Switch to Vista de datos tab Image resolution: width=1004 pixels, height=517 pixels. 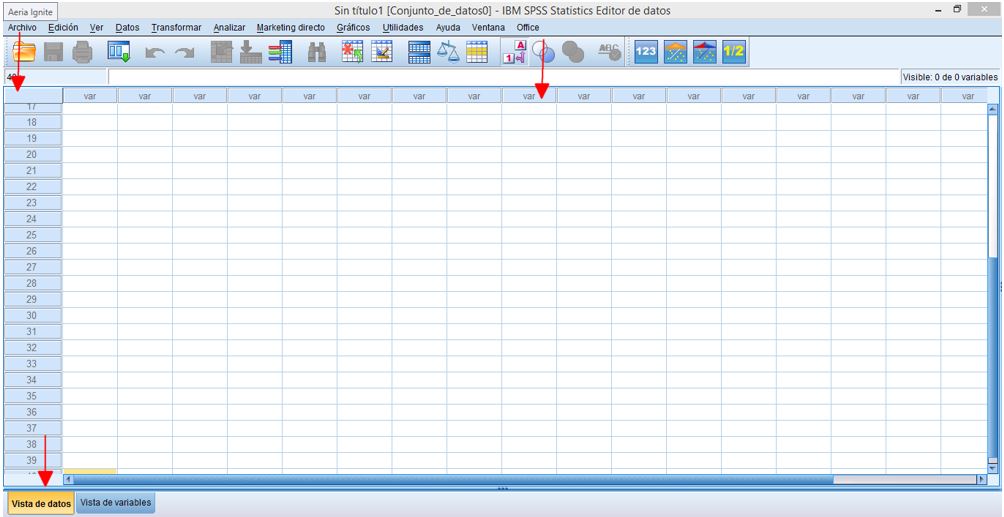[40, 503]
